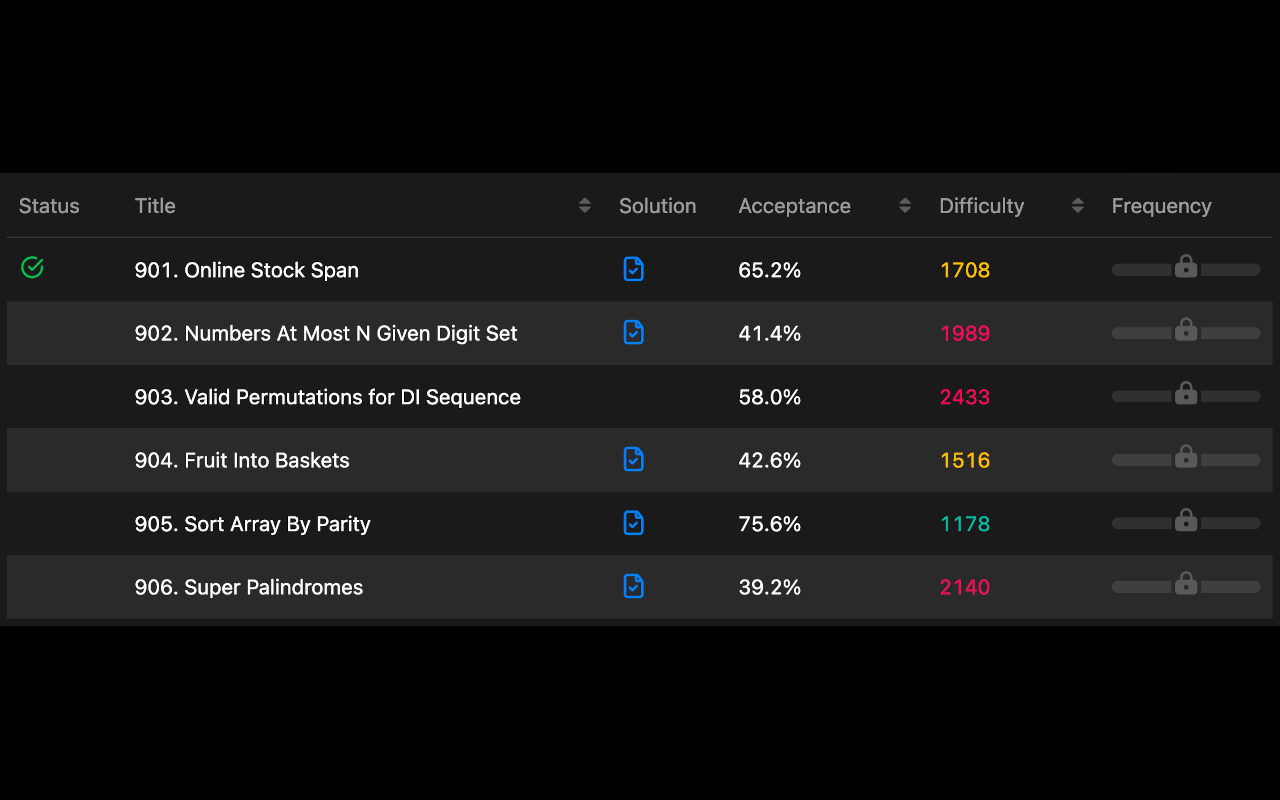Open solution icon for Fruit Into Baskets

[x=633, y=459]
